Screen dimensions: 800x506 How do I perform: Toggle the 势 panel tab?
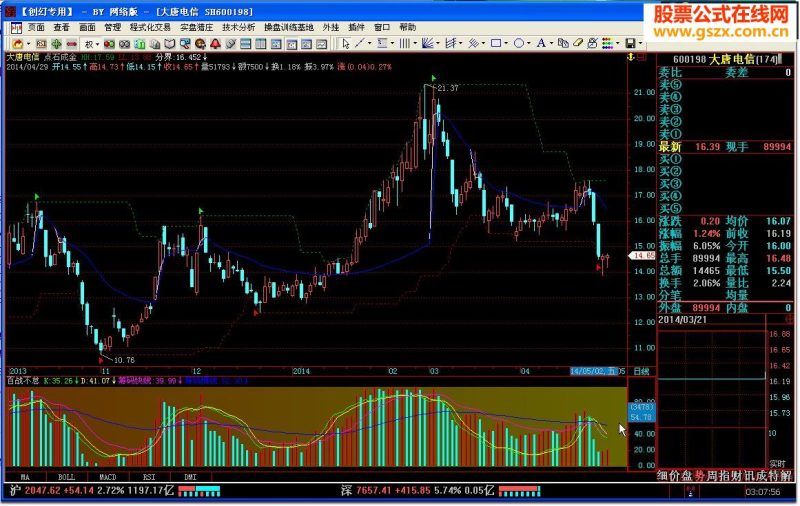point(699,475)
